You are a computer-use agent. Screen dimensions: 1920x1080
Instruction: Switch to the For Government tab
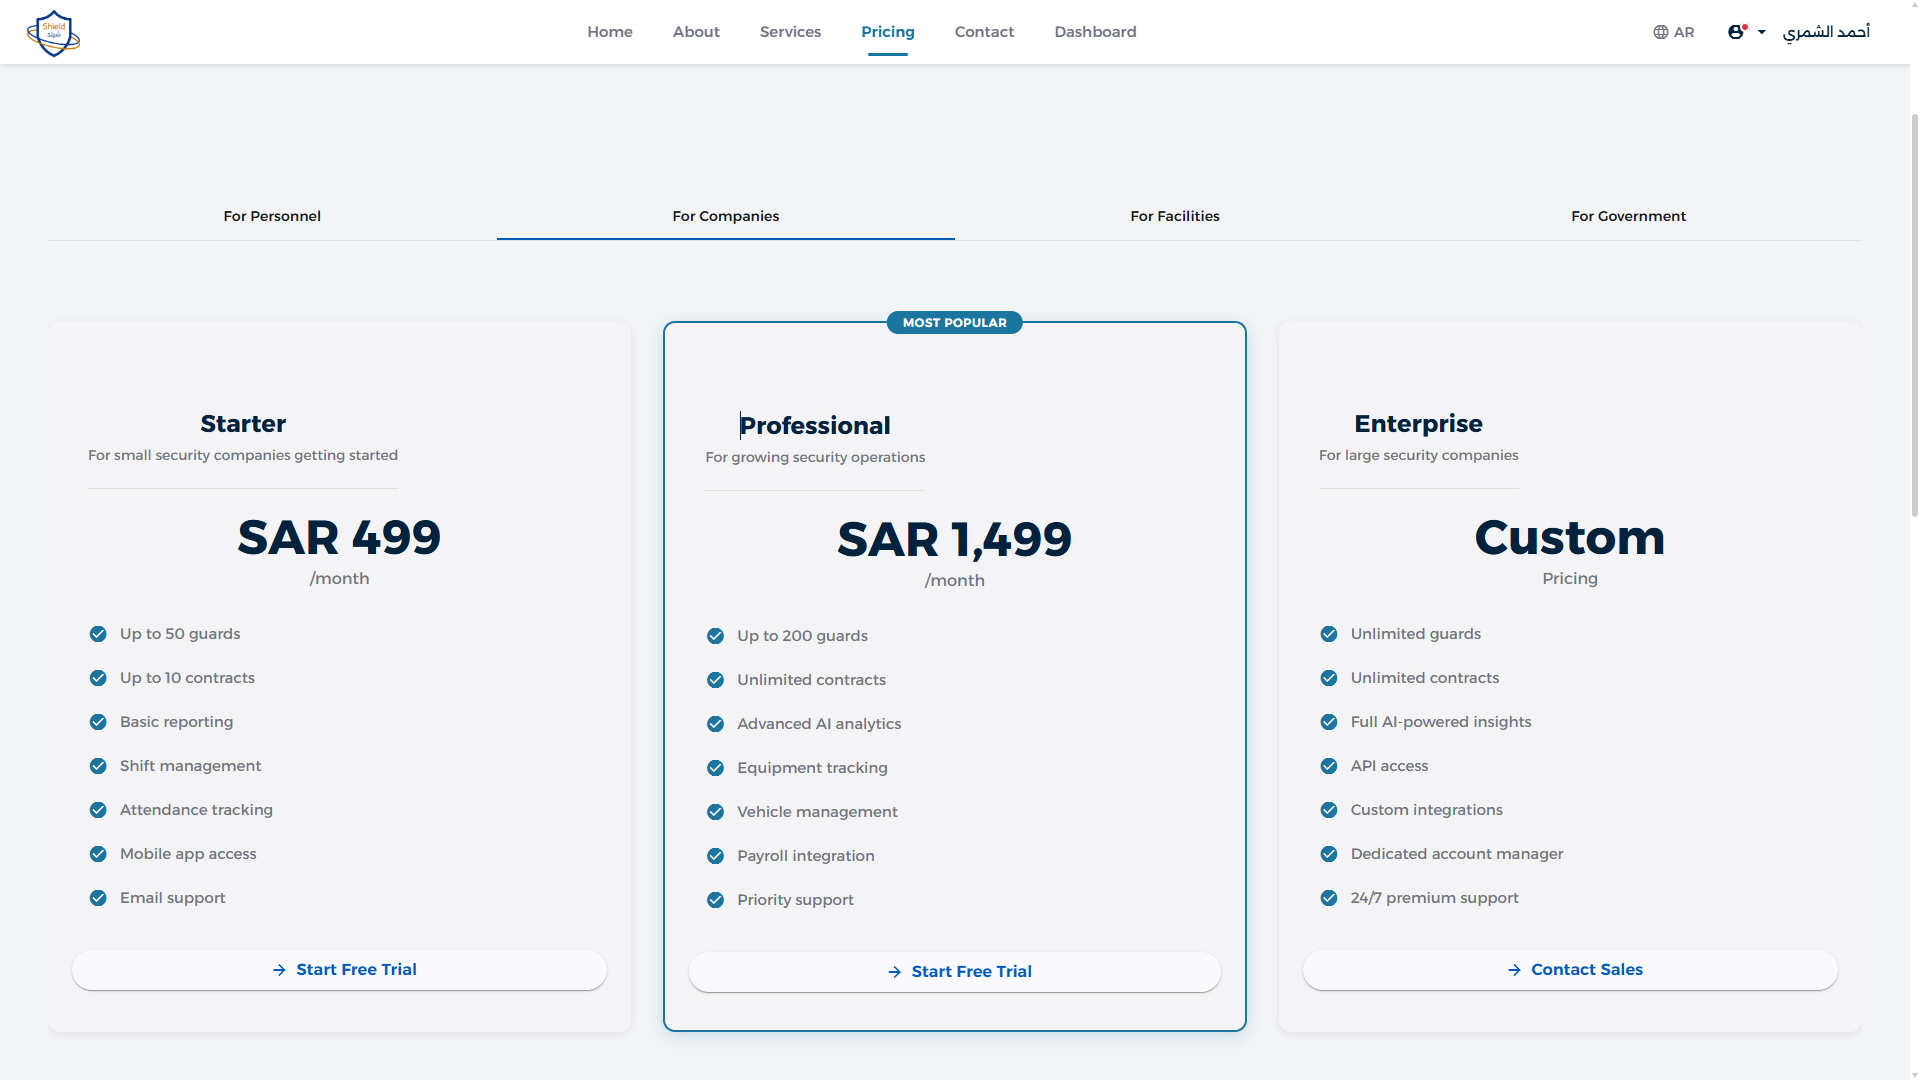(1628, 216)
